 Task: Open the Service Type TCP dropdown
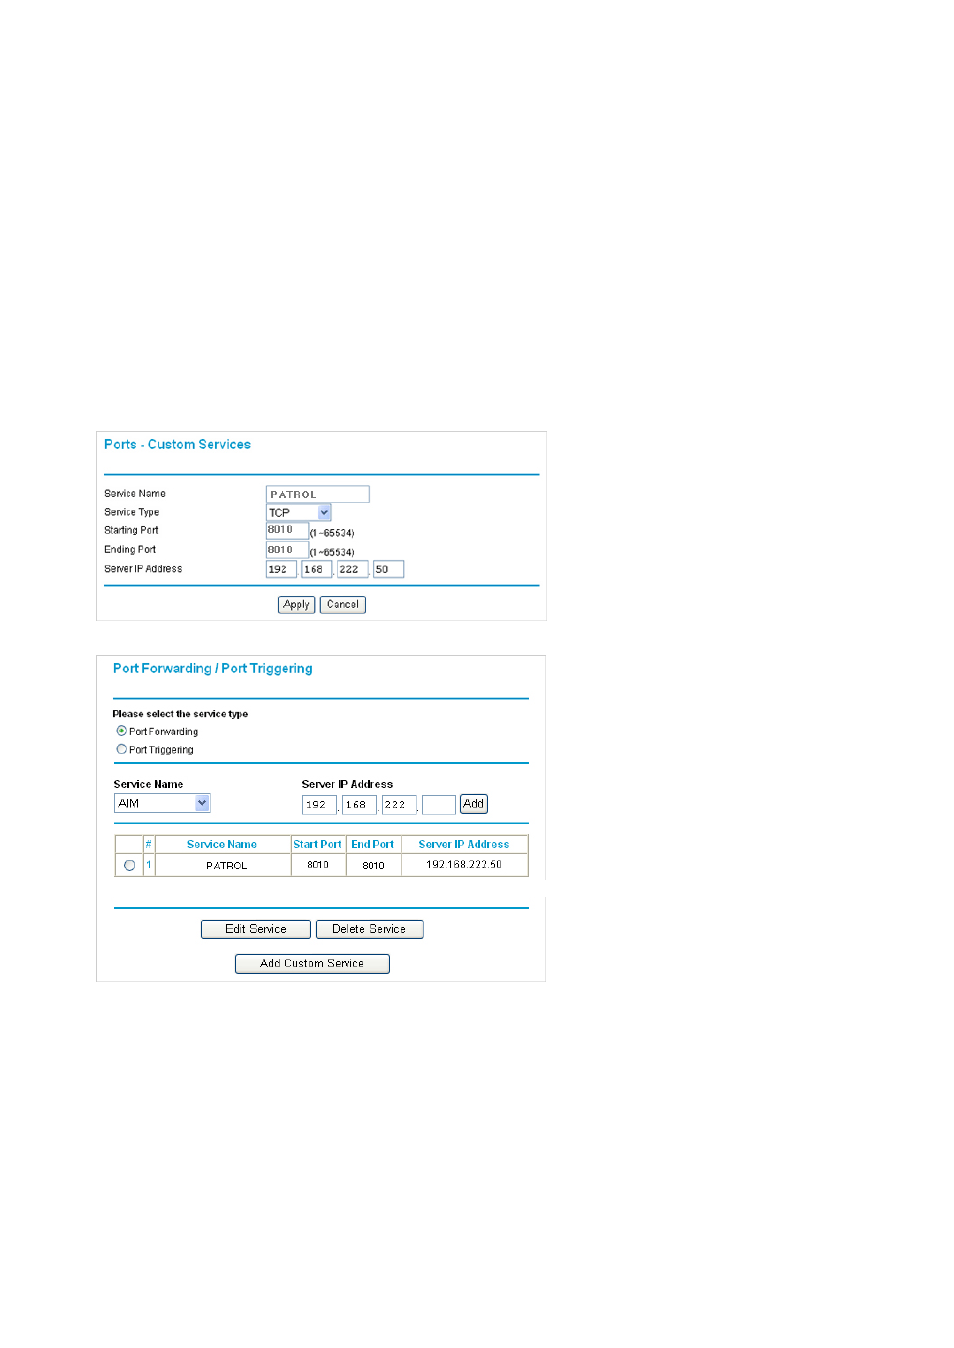click(x=298, y=512)
